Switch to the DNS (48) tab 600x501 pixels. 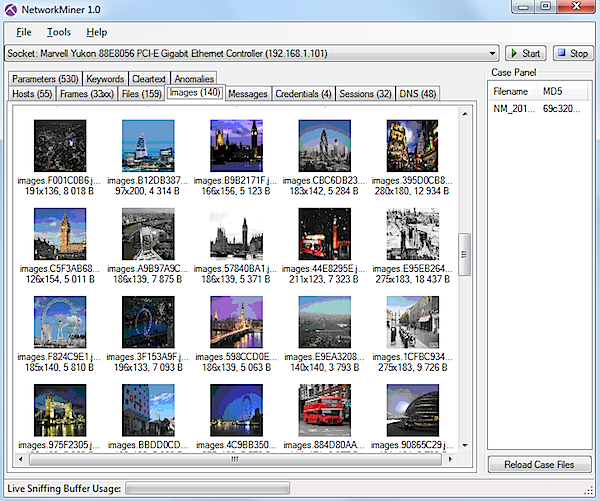click(x=418, y=94)
